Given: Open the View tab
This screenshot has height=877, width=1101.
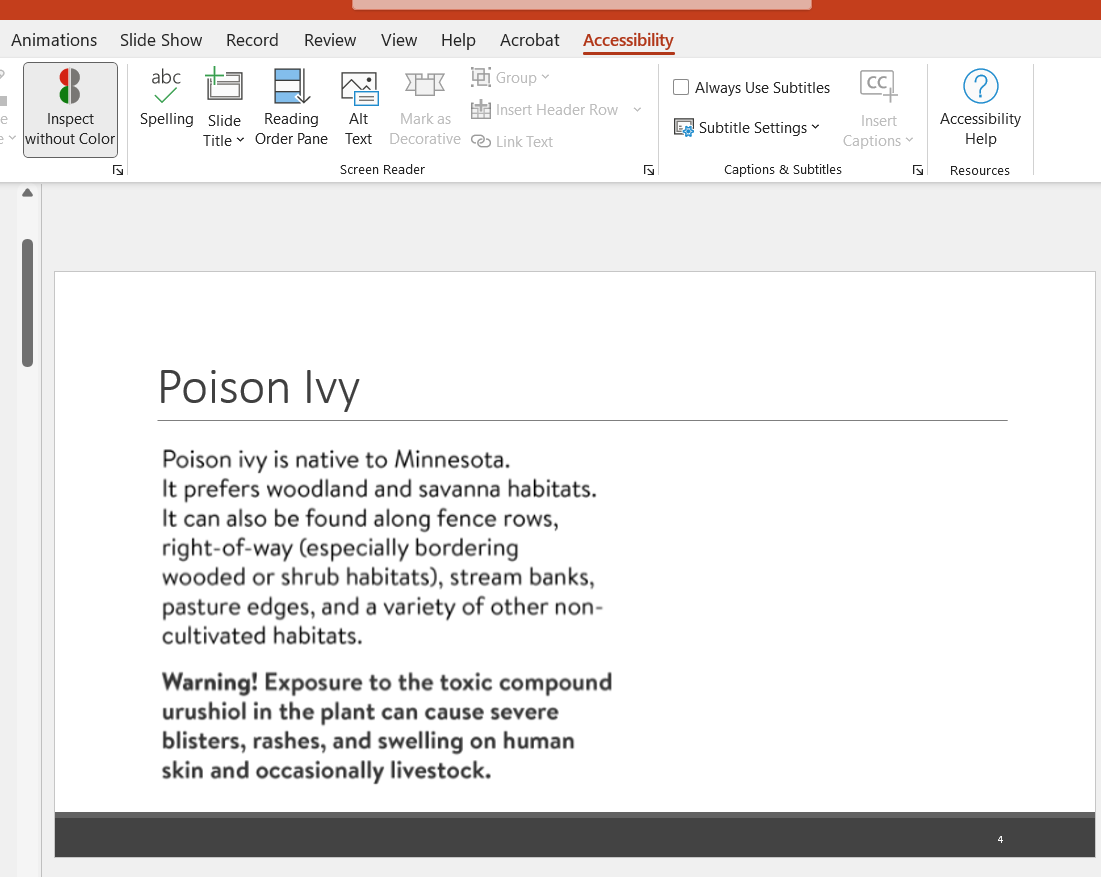Looking at the screenshot, I should click(399, 40).
